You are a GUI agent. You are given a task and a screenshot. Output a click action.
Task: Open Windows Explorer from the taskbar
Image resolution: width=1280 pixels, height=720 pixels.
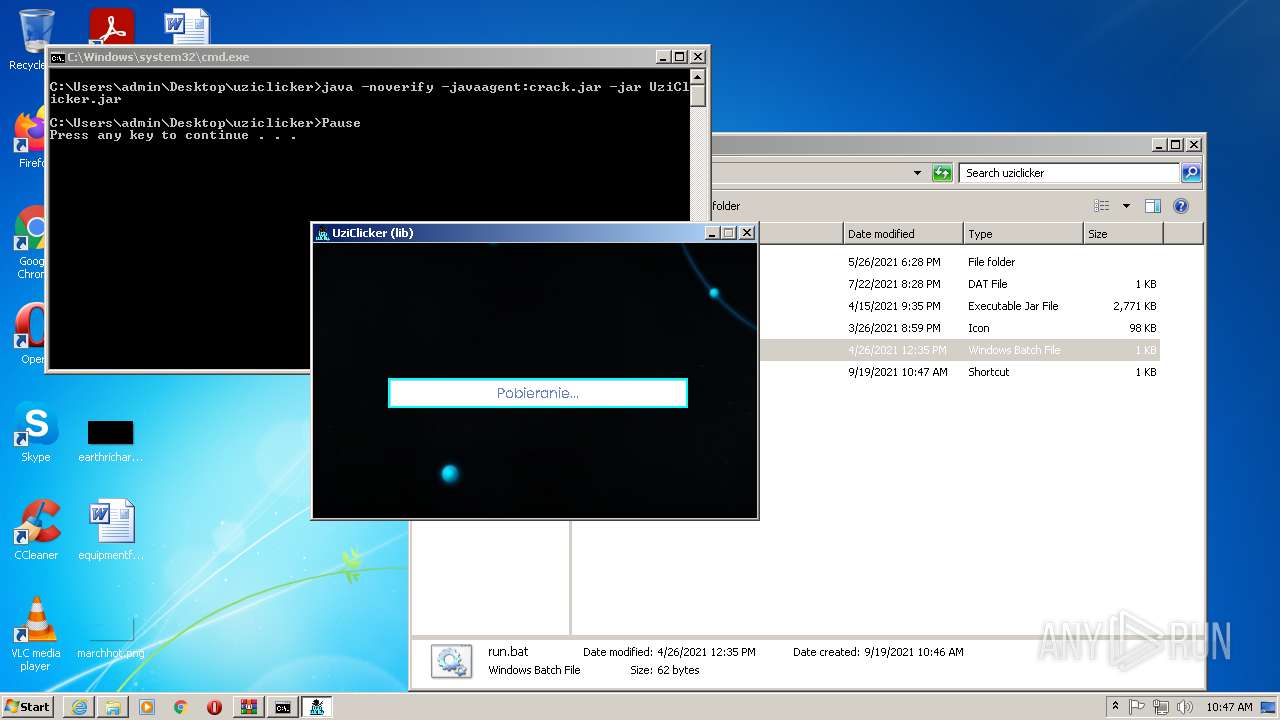(x=113, y=707)
